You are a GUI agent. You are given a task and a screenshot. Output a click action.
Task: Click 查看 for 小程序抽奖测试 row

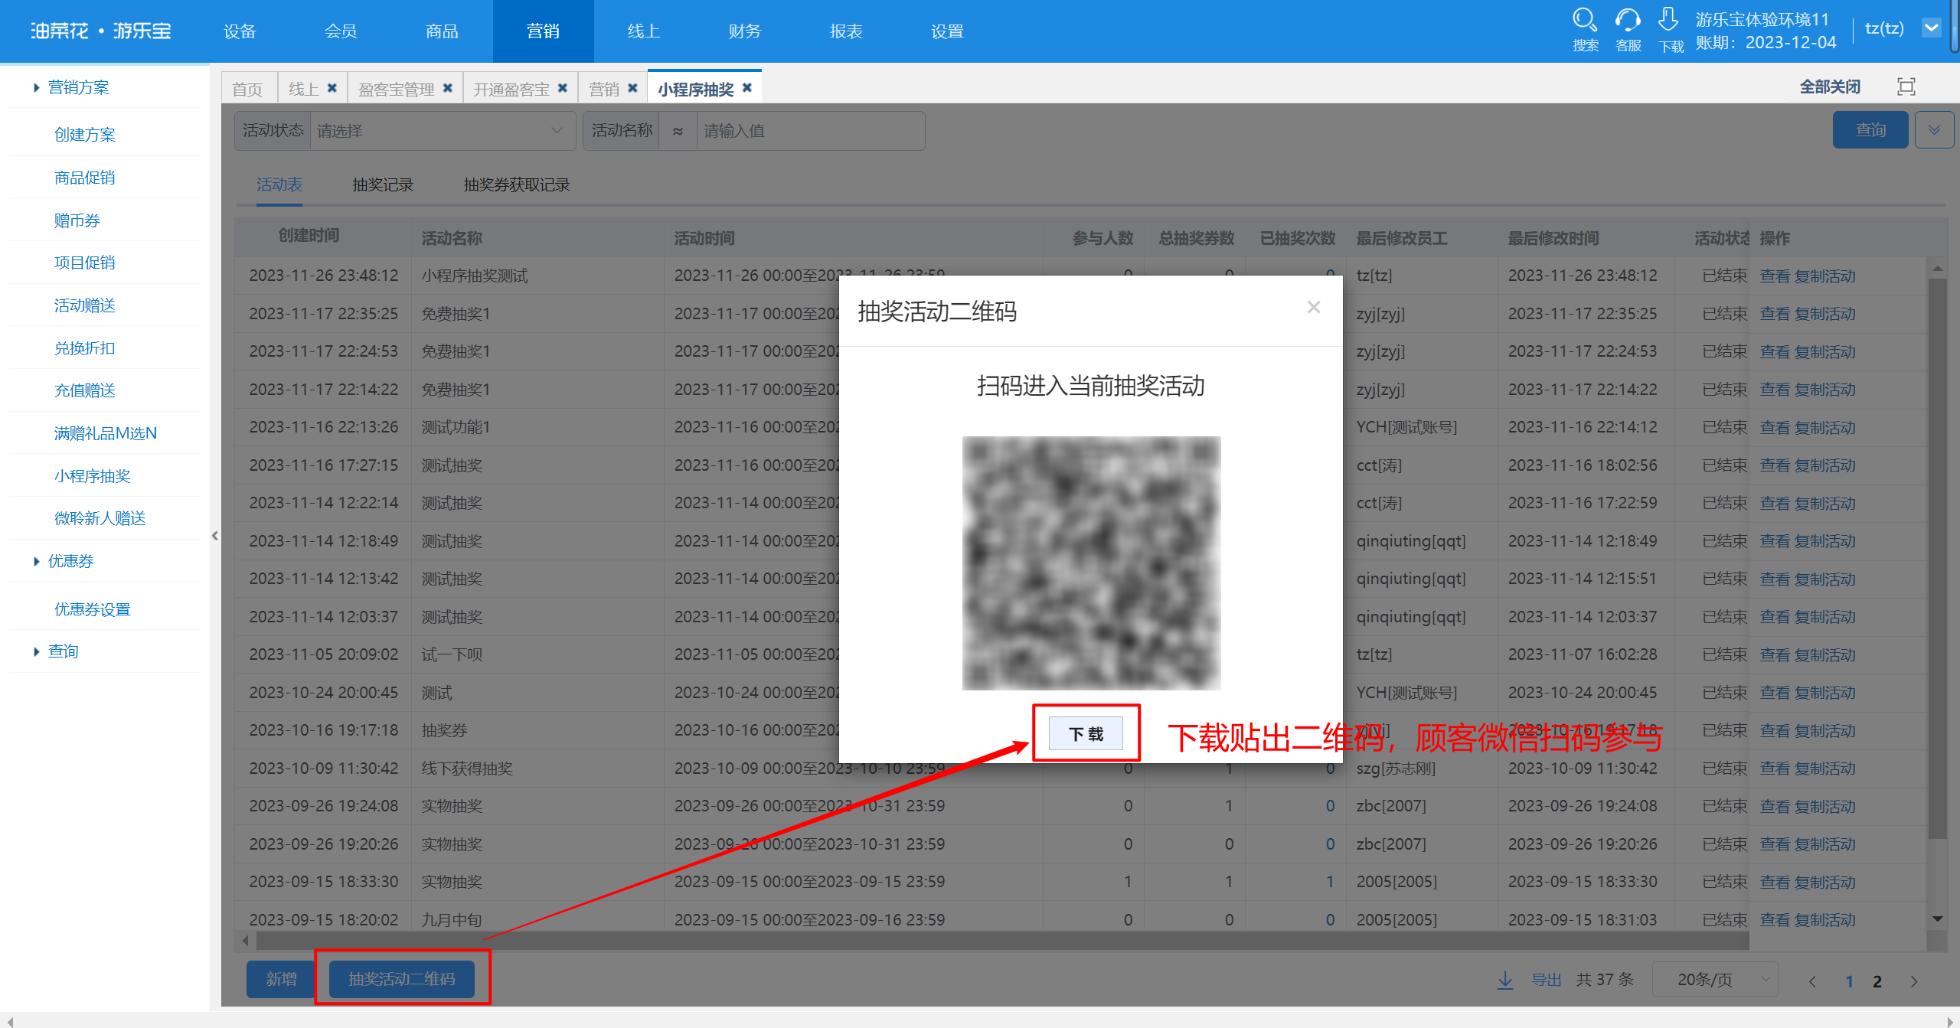tap(1774, 276)
